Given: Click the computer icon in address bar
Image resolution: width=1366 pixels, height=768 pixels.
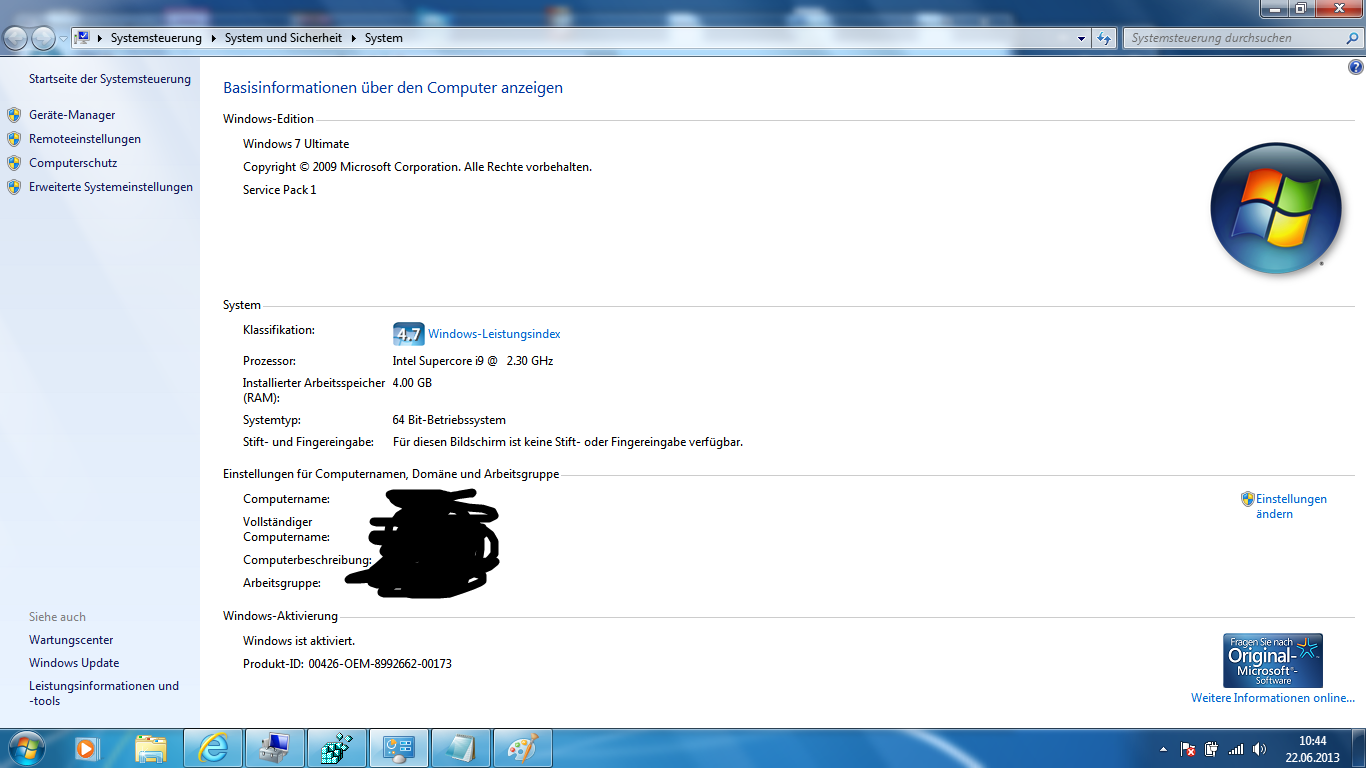Looking at the screenshot, I should point(83,38).
